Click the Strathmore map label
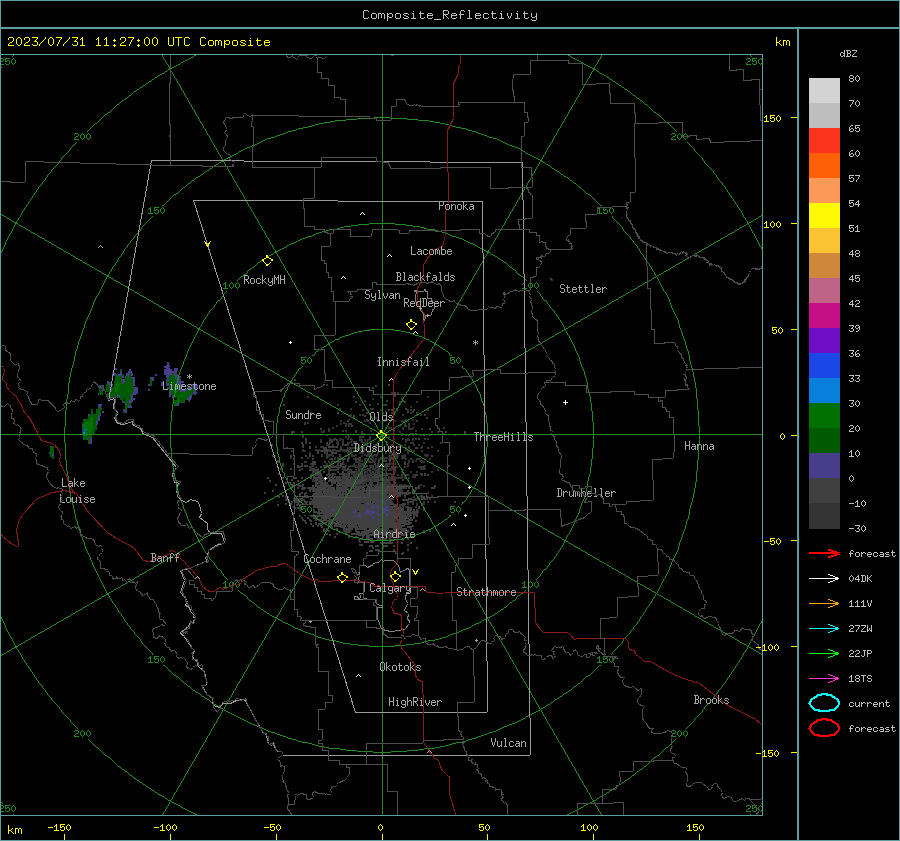This screenshot has width=900, height=841. point(486,592)
